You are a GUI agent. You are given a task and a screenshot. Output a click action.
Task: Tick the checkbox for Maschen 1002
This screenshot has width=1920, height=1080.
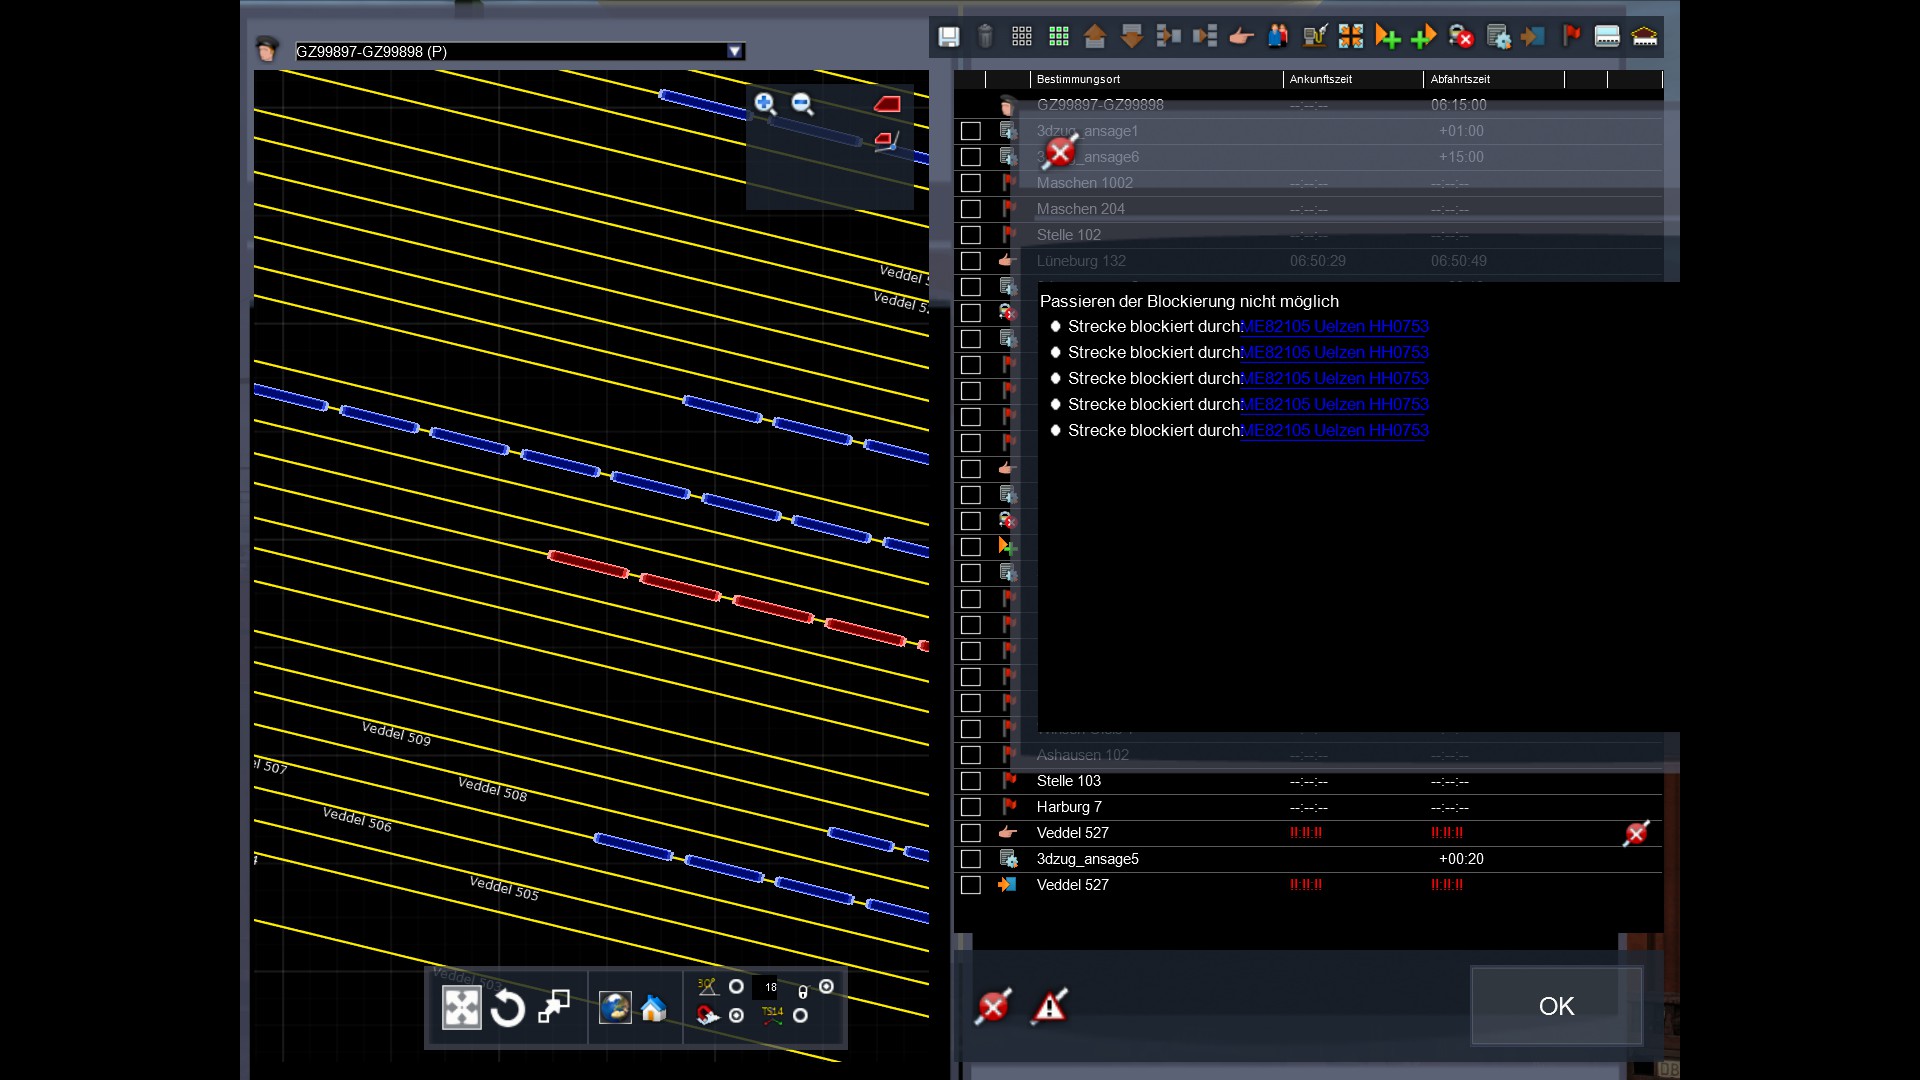coord(970,183)
